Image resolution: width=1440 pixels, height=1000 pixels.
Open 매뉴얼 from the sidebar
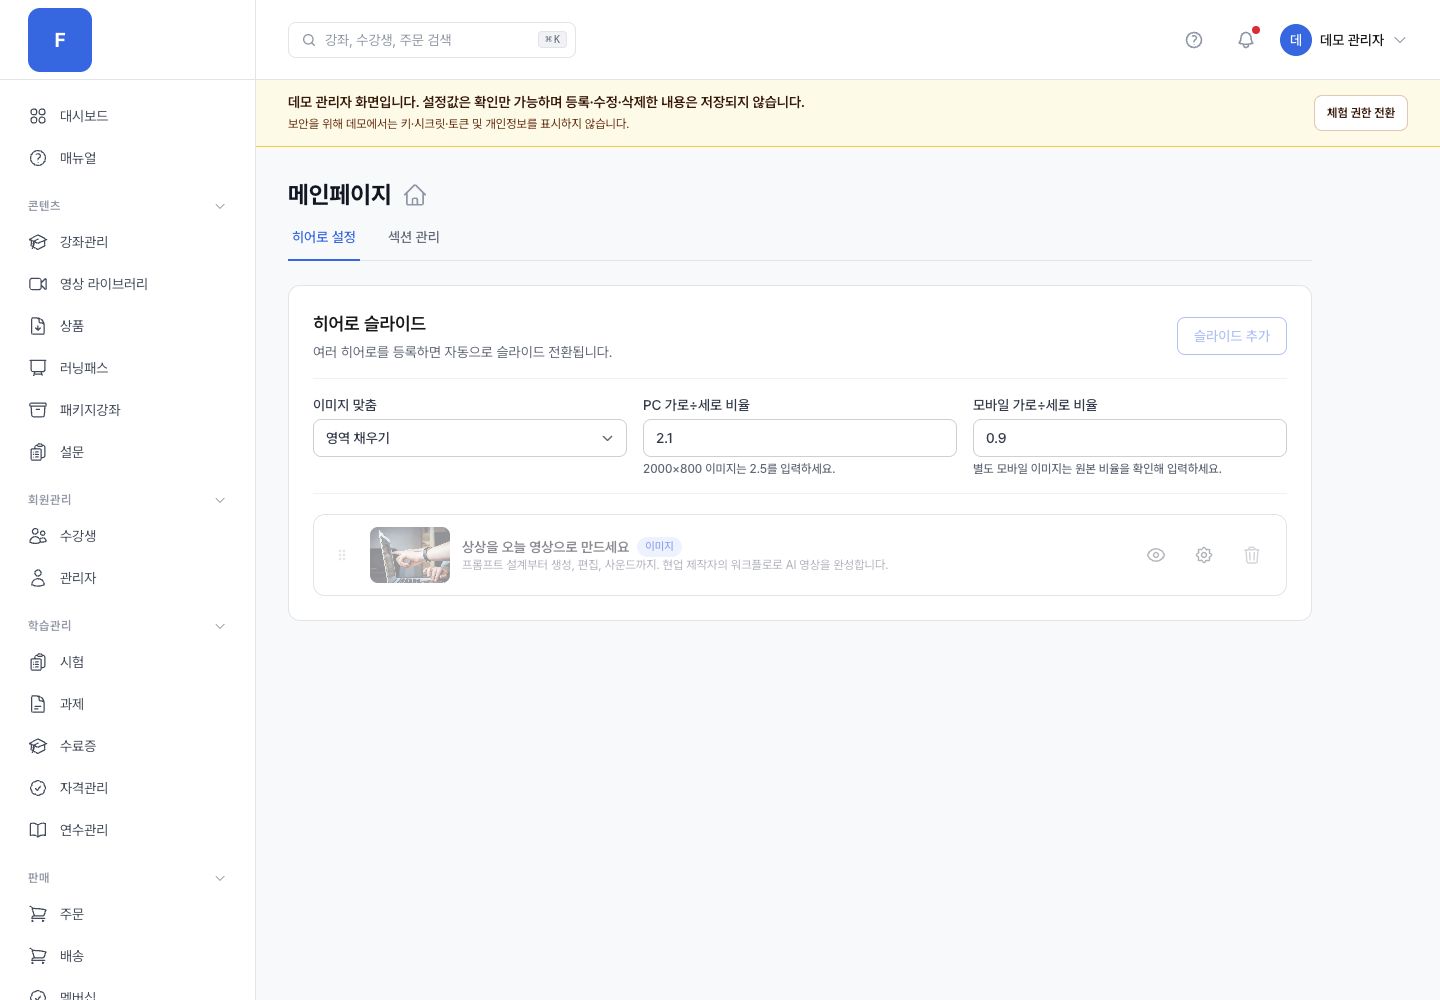pyautogui.click(x=128, y=158)
